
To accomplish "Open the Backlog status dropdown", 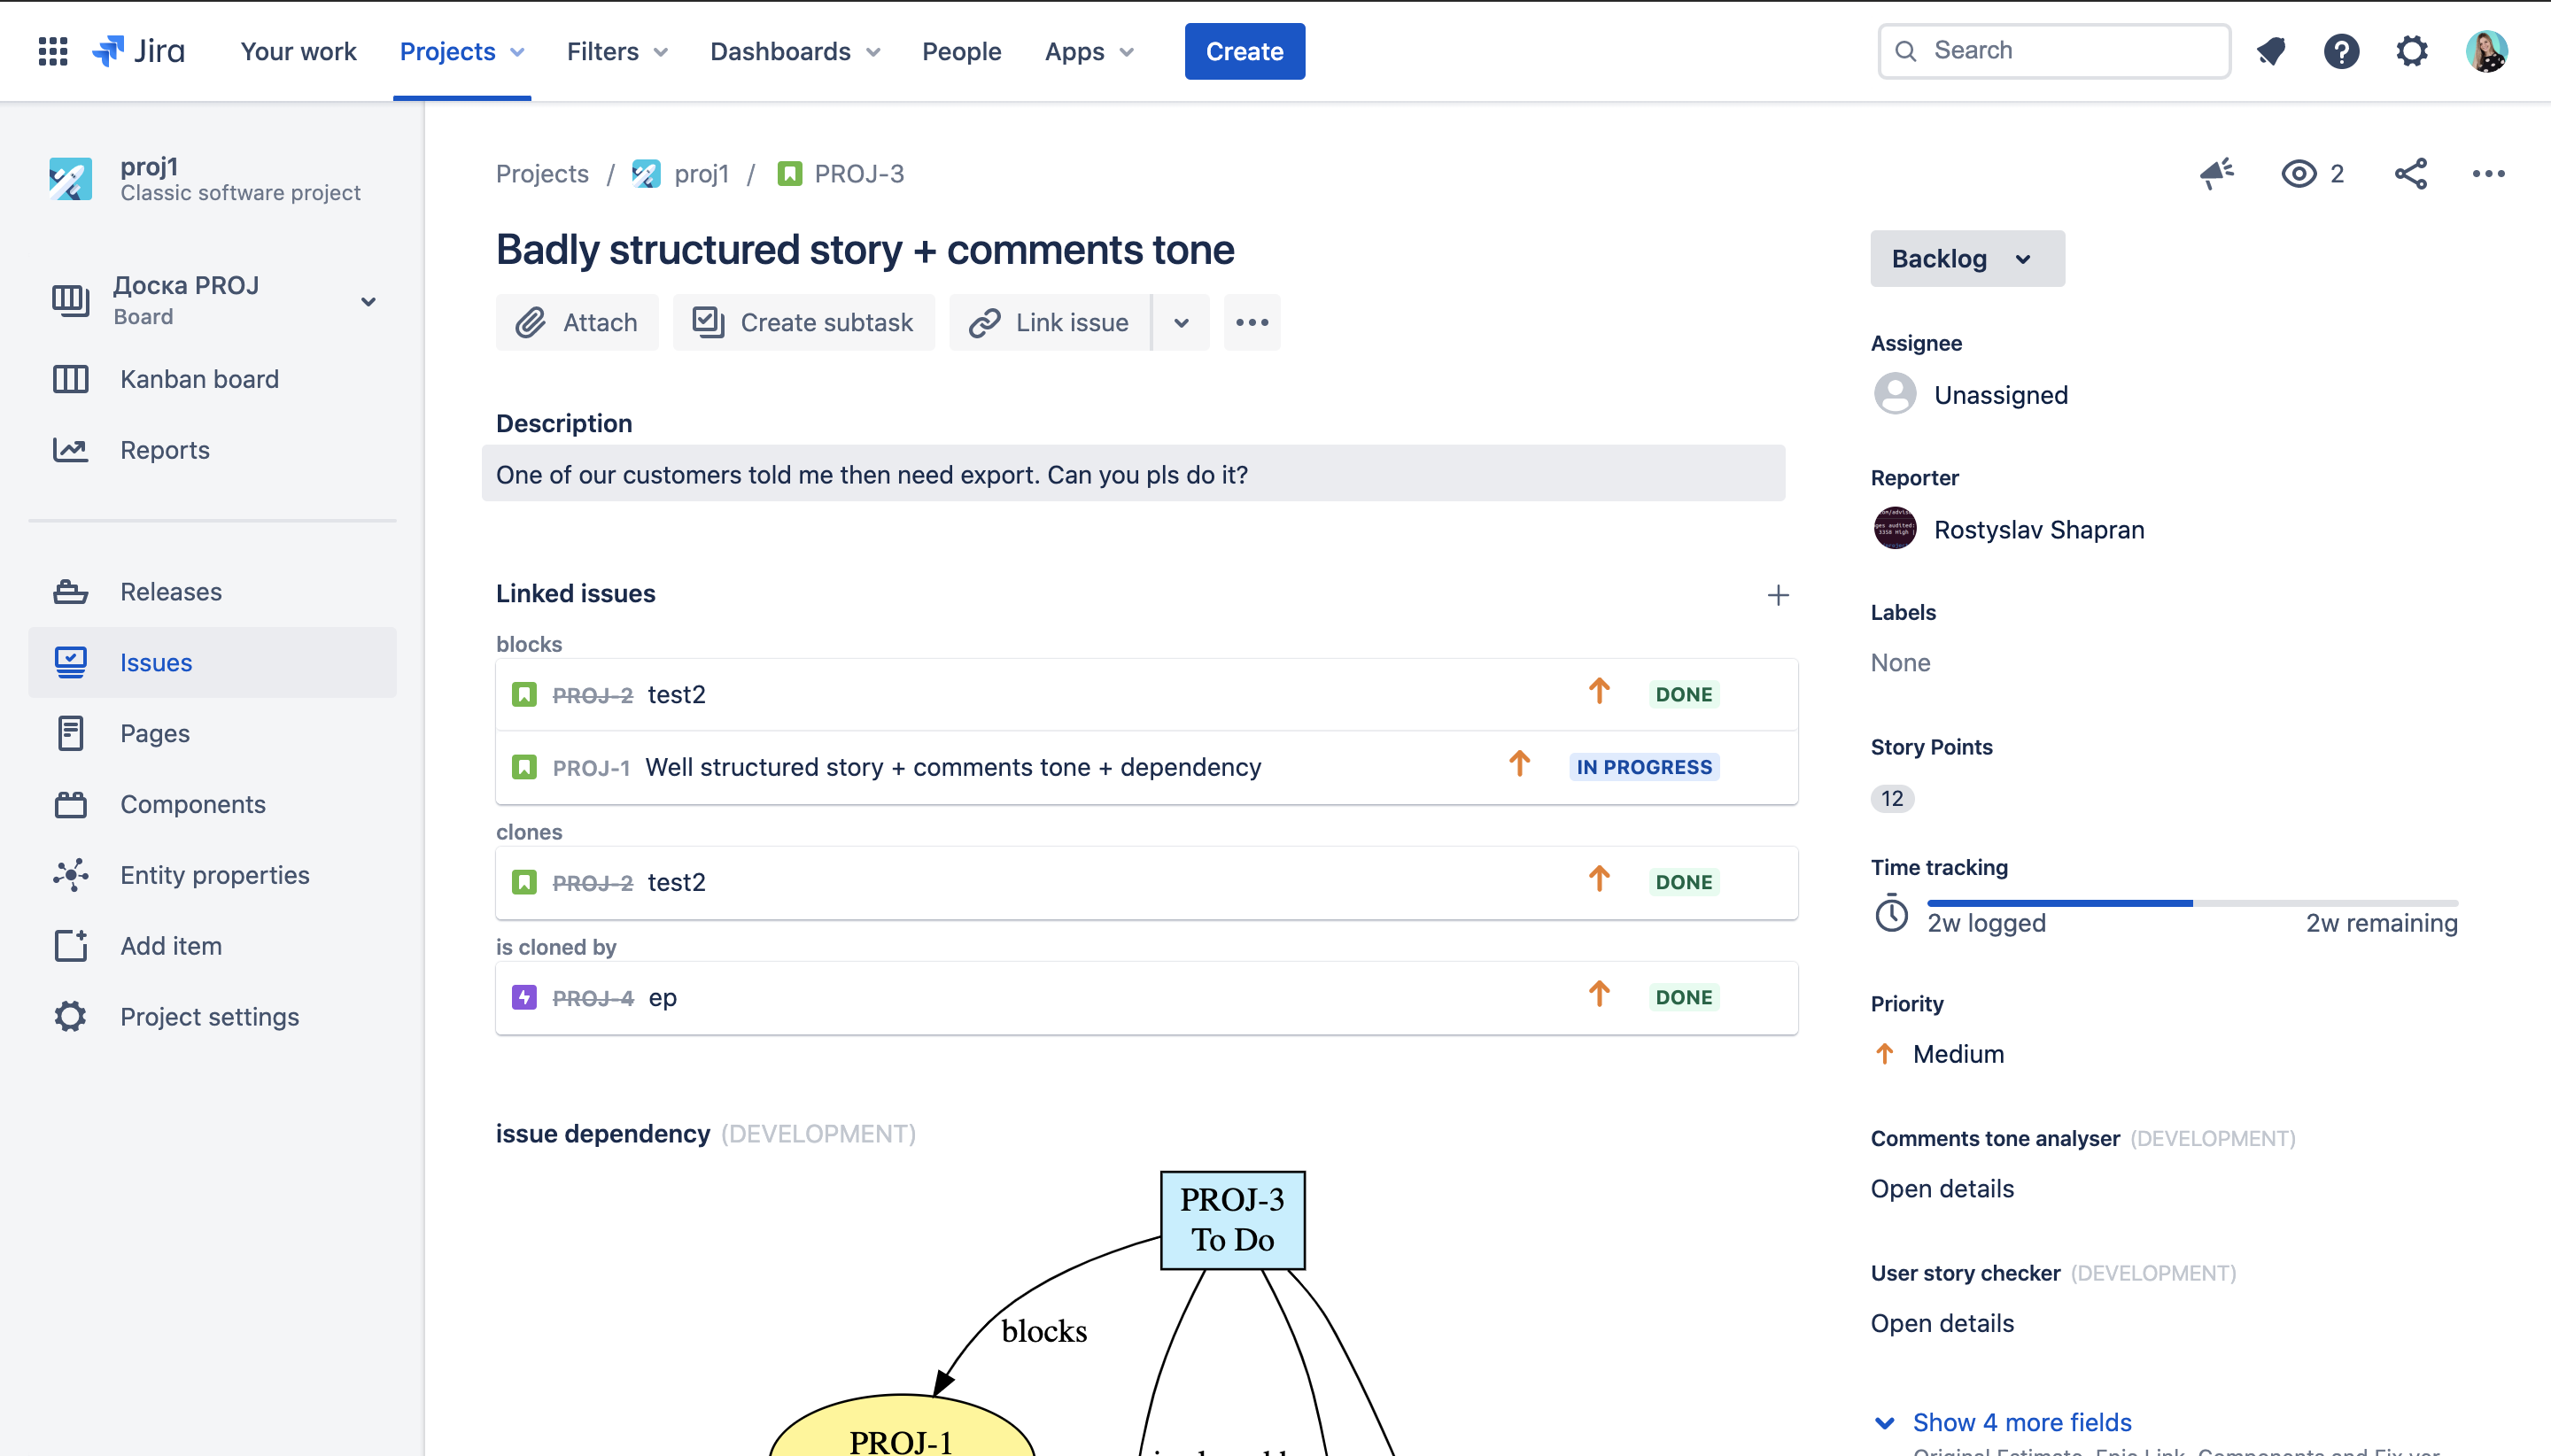I will pyautogui.click(x=1966, y=259).
